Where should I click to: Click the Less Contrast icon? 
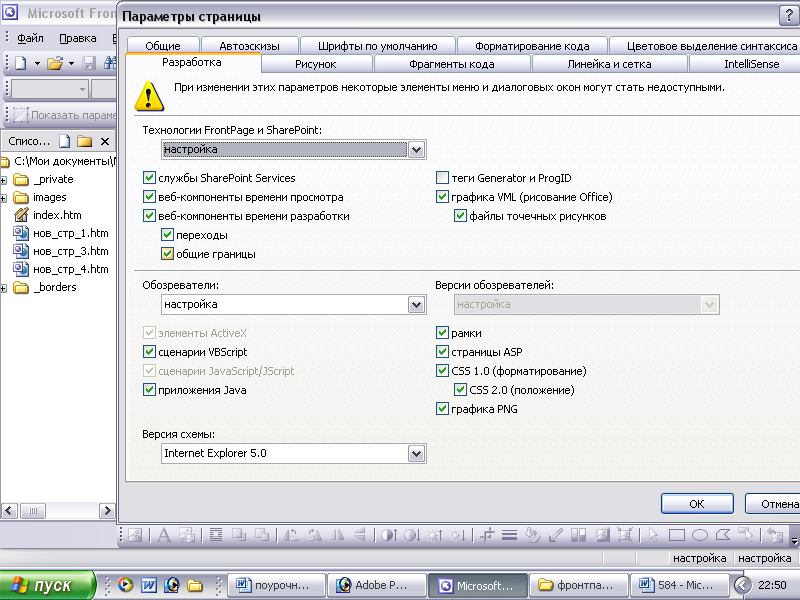tap(412, 535)
